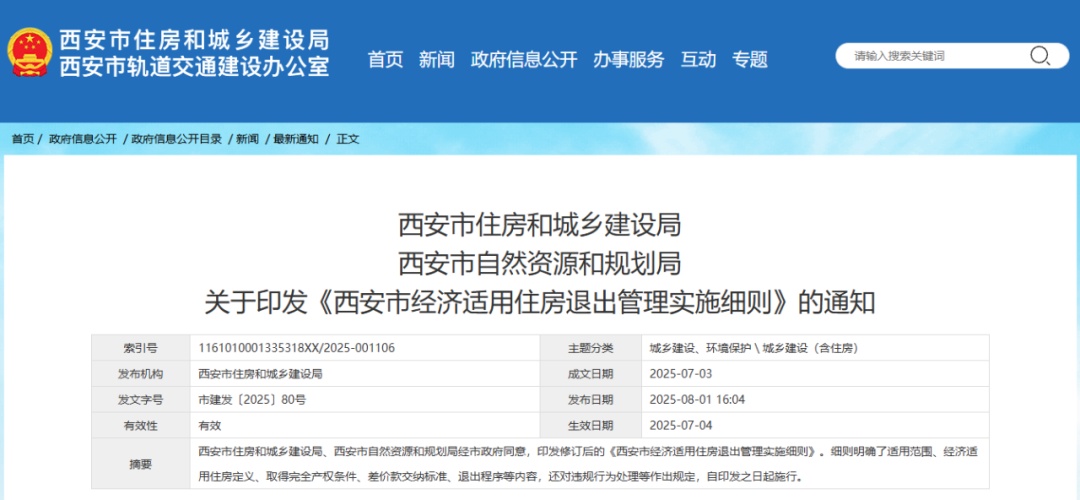Viewport: 1080px width, 500px height.
Task: Click the 正文 breadcrumb text
Action: tap(348, 139)
